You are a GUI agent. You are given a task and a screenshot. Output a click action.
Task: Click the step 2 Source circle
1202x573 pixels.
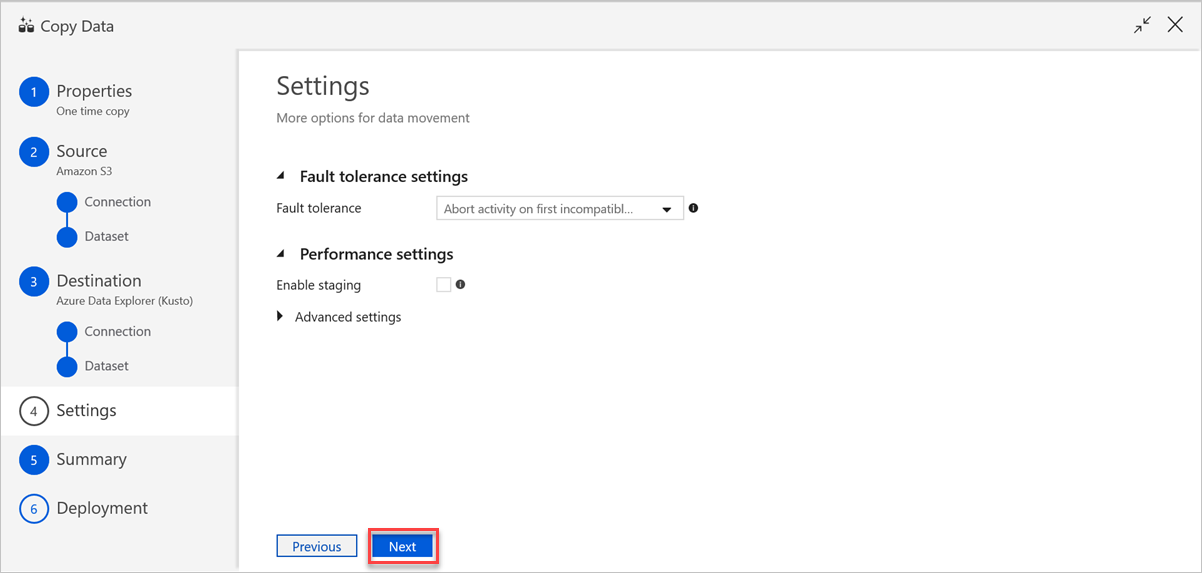coord(33,152)
